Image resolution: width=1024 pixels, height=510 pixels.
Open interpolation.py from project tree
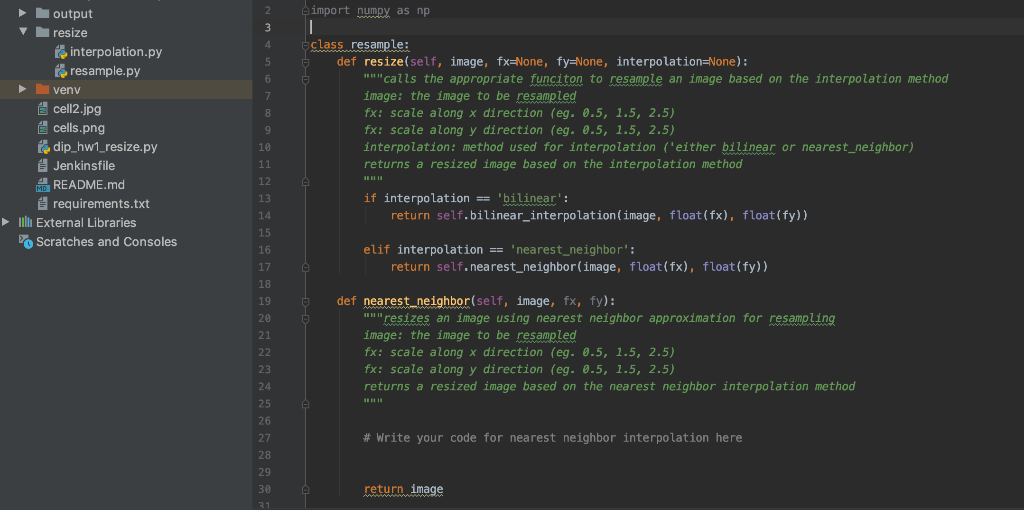tap(116, 52)
